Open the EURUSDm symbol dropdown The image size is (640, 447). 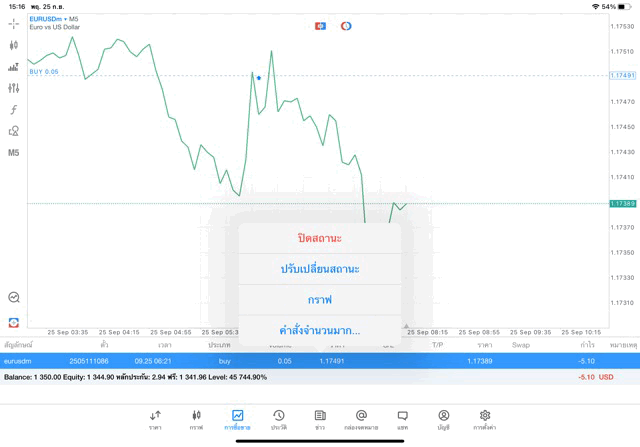(54, 19)
